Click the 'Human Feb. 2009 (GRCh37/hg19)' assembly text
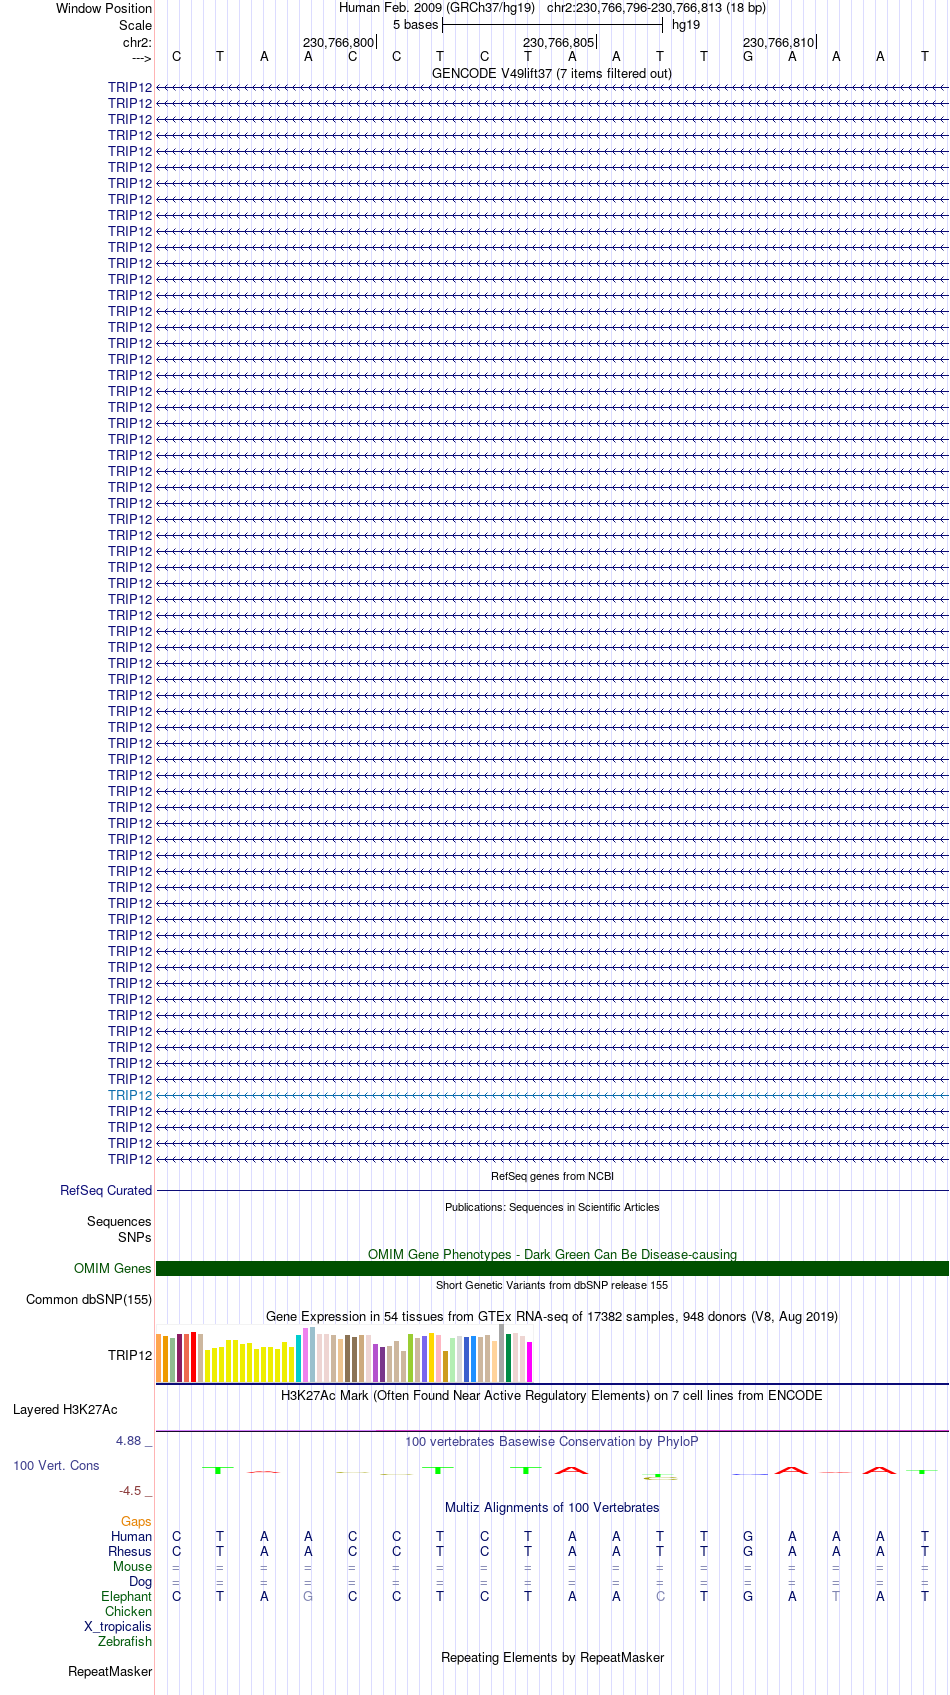950x1695 pixels. pyautogui.click(x=437, y=8)
